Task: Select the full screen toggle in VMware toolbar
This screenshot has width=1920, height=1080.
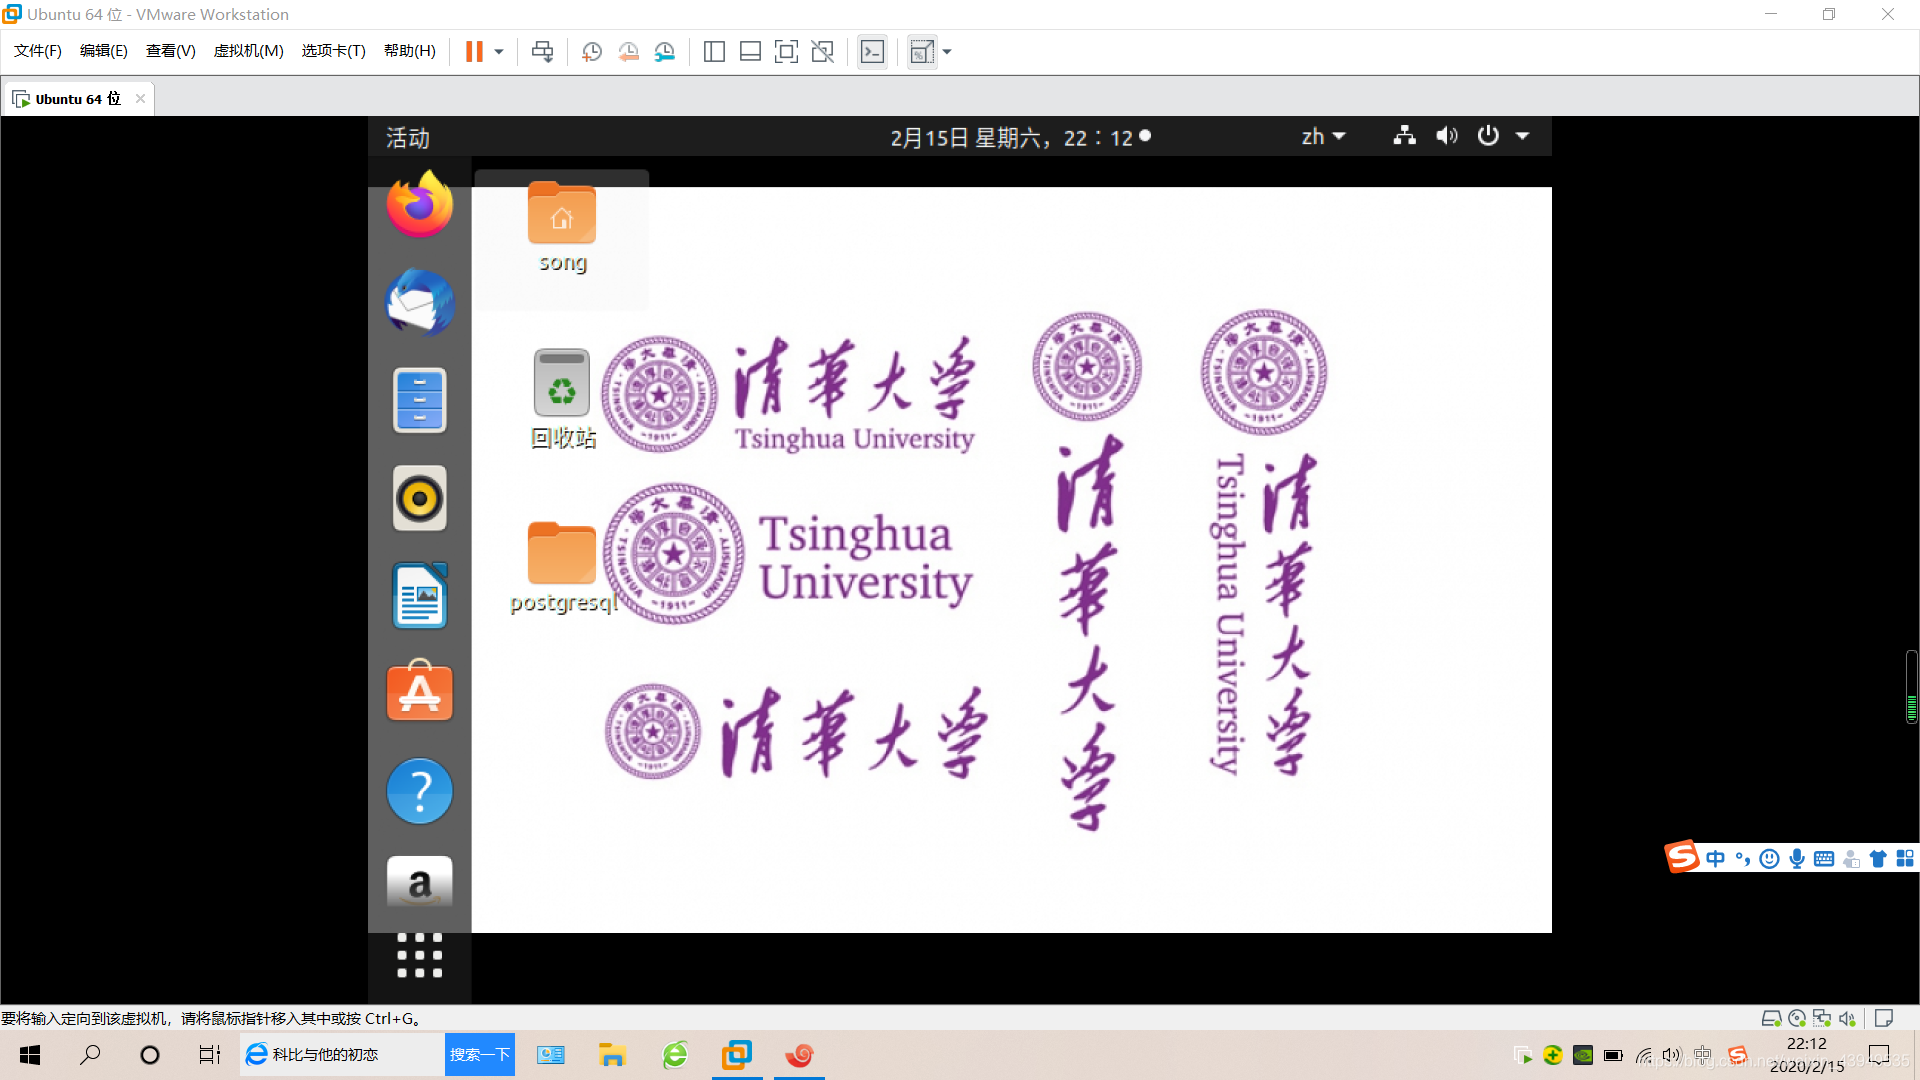Action: tap(786, 51)
